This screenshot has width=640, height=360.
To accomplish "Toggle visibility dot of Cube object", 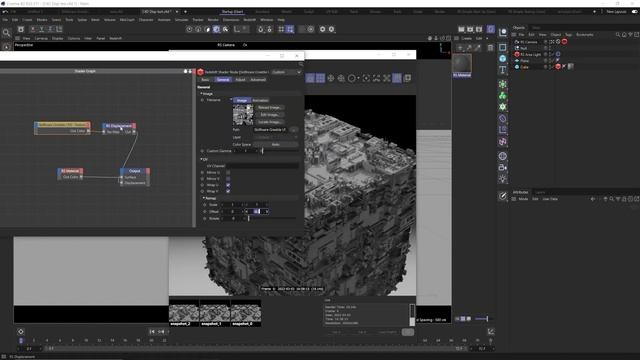I will tap(546, 67).
